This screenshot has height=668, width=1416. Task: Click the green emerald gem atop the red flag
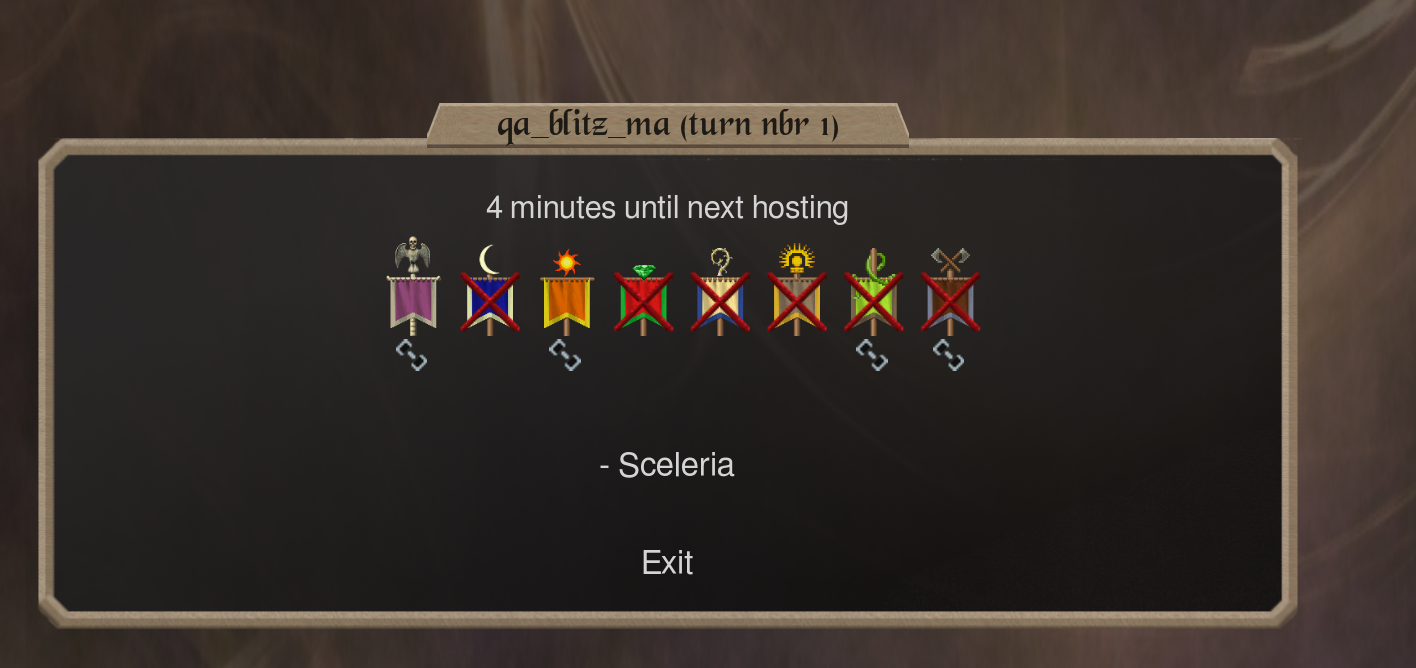[643, 271]
